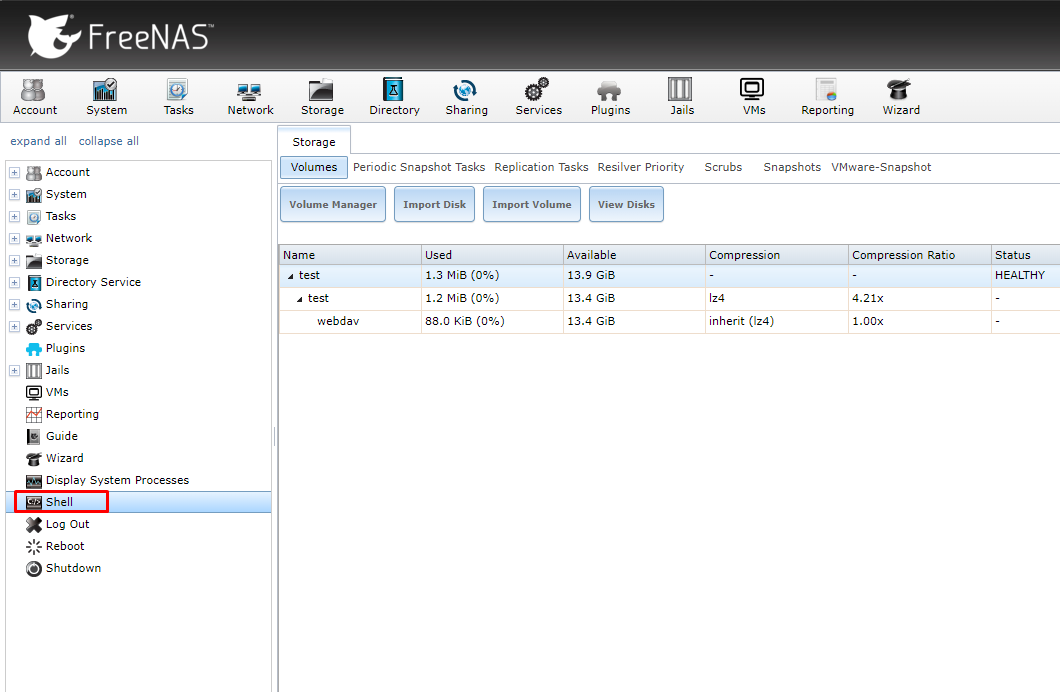Open Tasks in the top toolbar
The width and height of the screenshot is (1060, 692).
click(x=178, y=97)
